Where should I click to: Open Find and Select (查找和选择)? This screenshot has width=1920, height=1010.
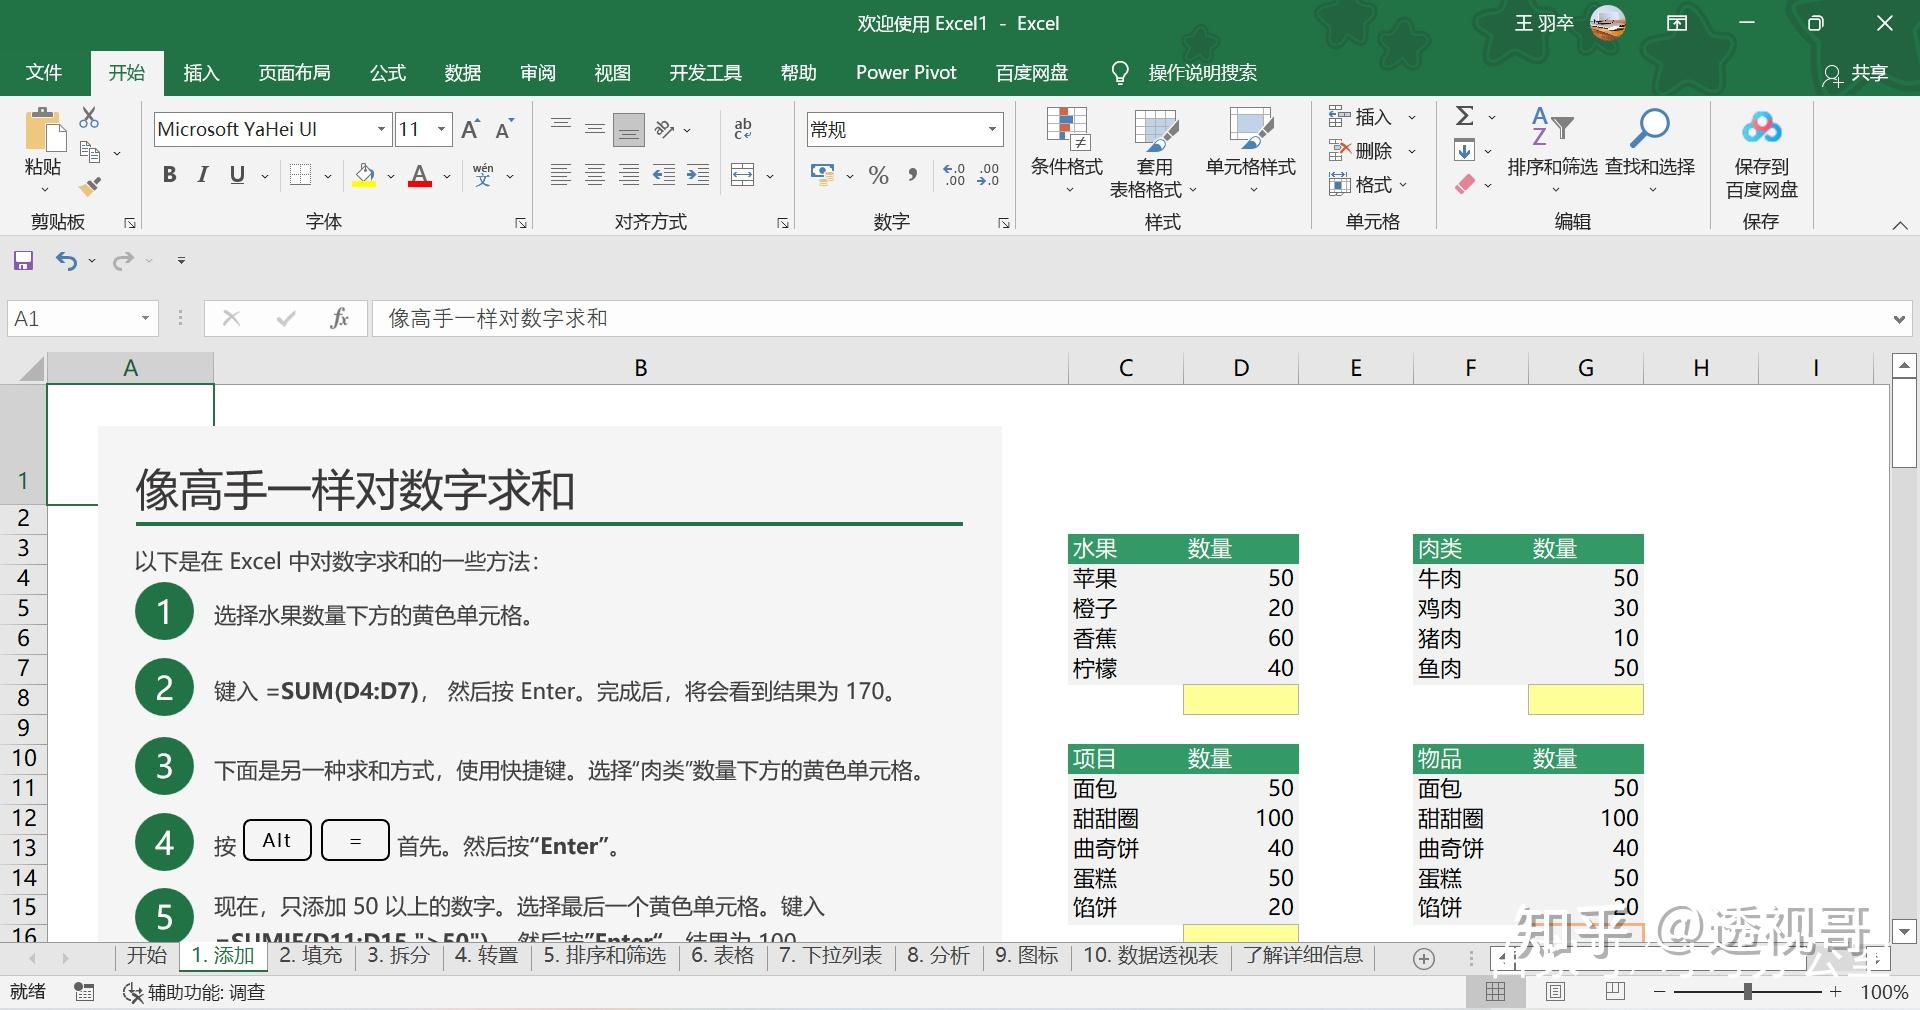[x=1650, y=151]
